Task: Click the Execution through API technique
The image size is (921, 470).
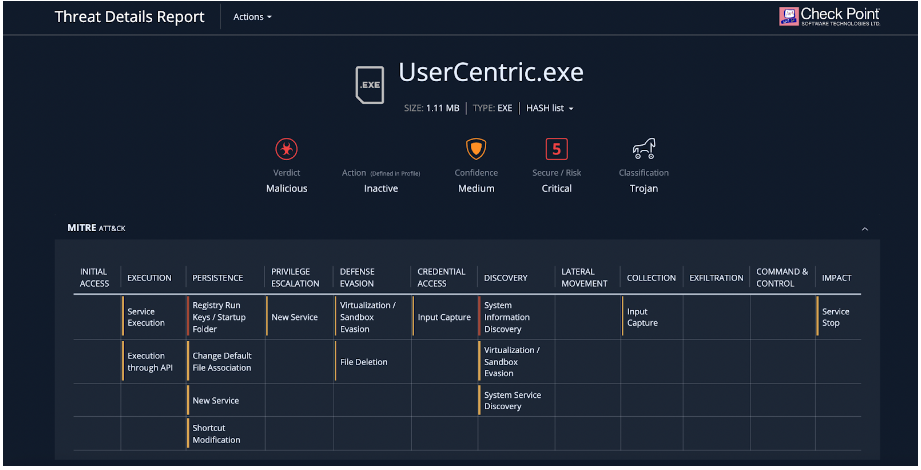Action: coord(150,362)
